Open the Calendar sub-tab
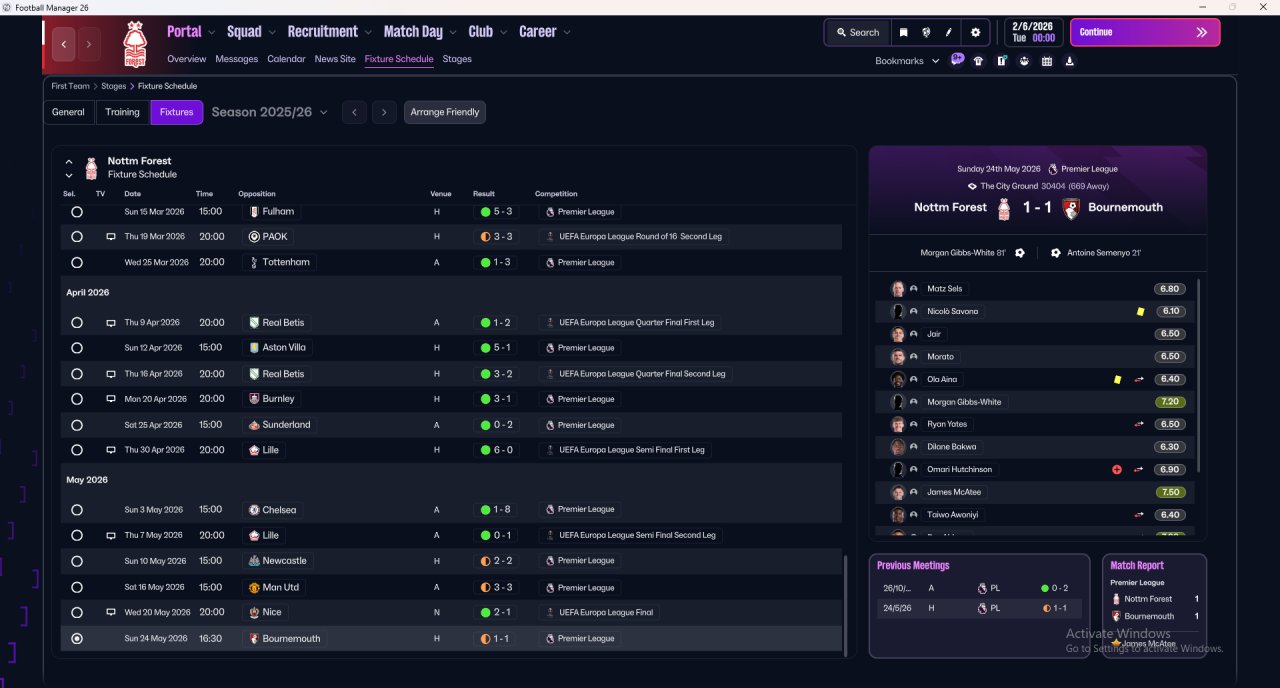Viewport: 1280px width, 688px height. tap(286, 59)
